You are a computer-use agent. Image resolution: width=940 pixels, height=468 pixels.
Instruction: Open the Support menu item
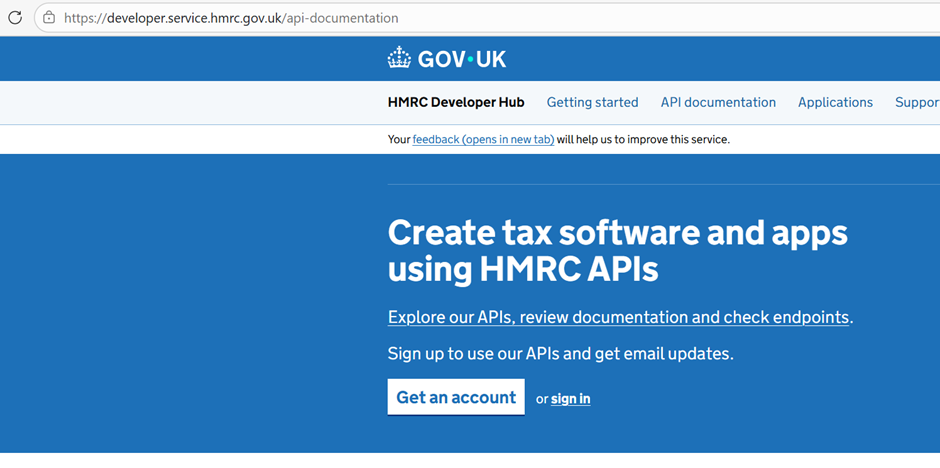917,102
